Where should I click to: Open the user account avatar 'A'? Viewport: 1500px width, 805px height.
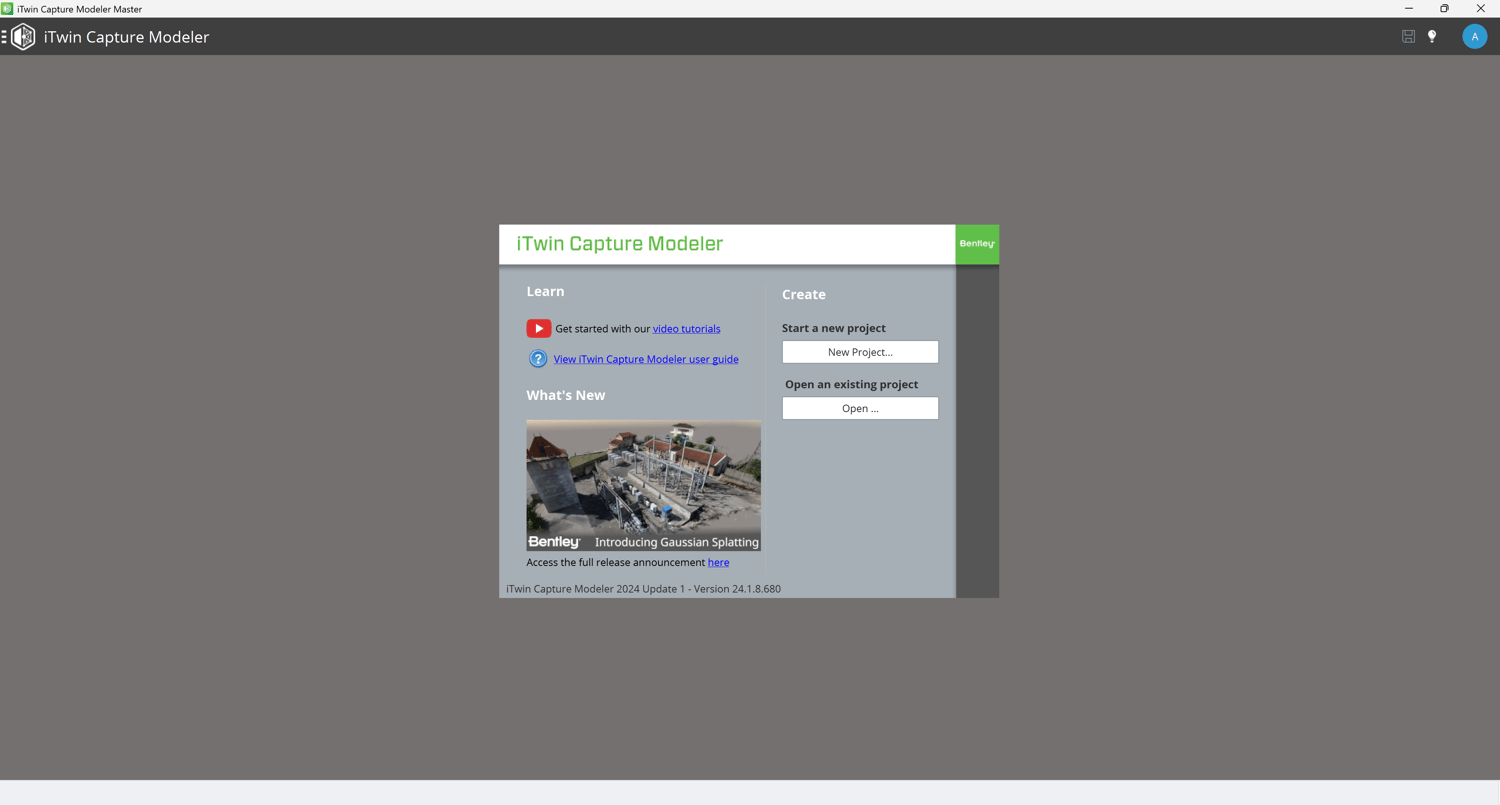tap(1474, 36)
